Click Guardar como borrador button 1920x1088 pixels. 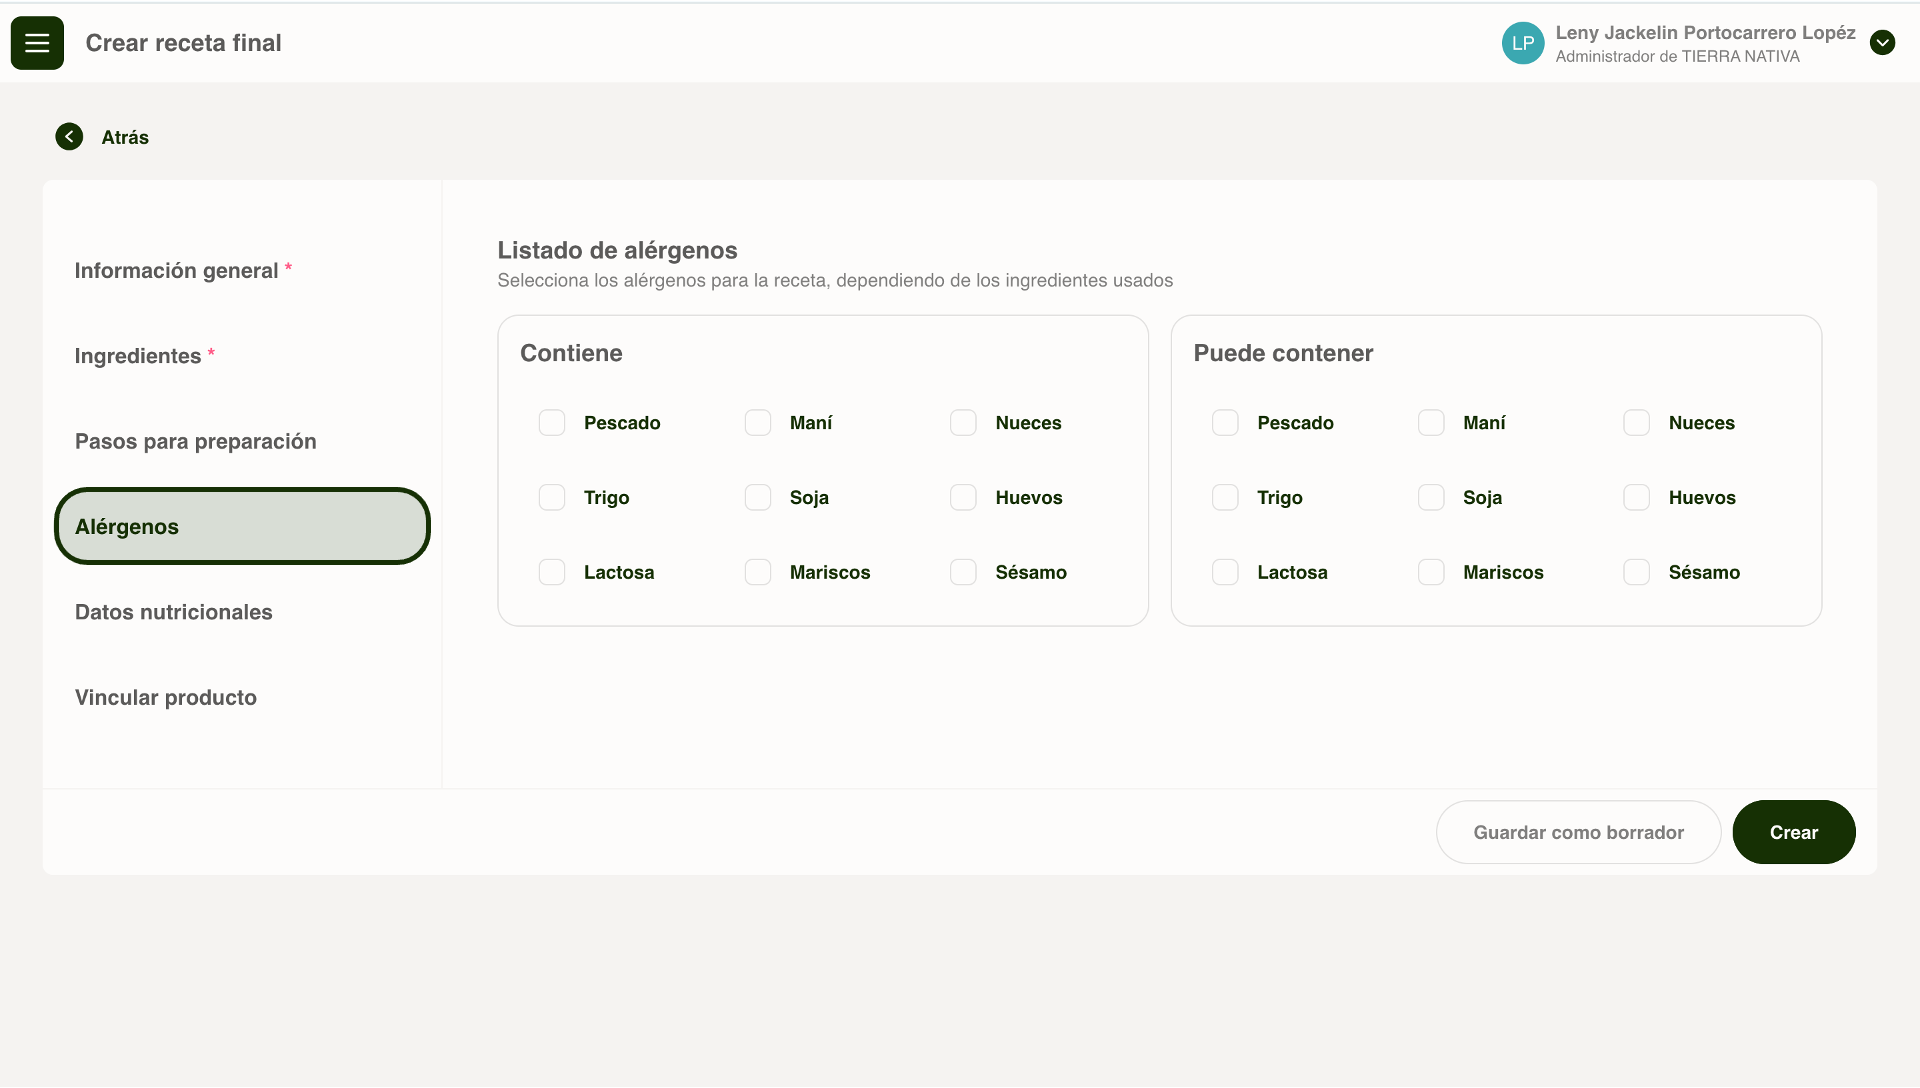coord(1578,832)
